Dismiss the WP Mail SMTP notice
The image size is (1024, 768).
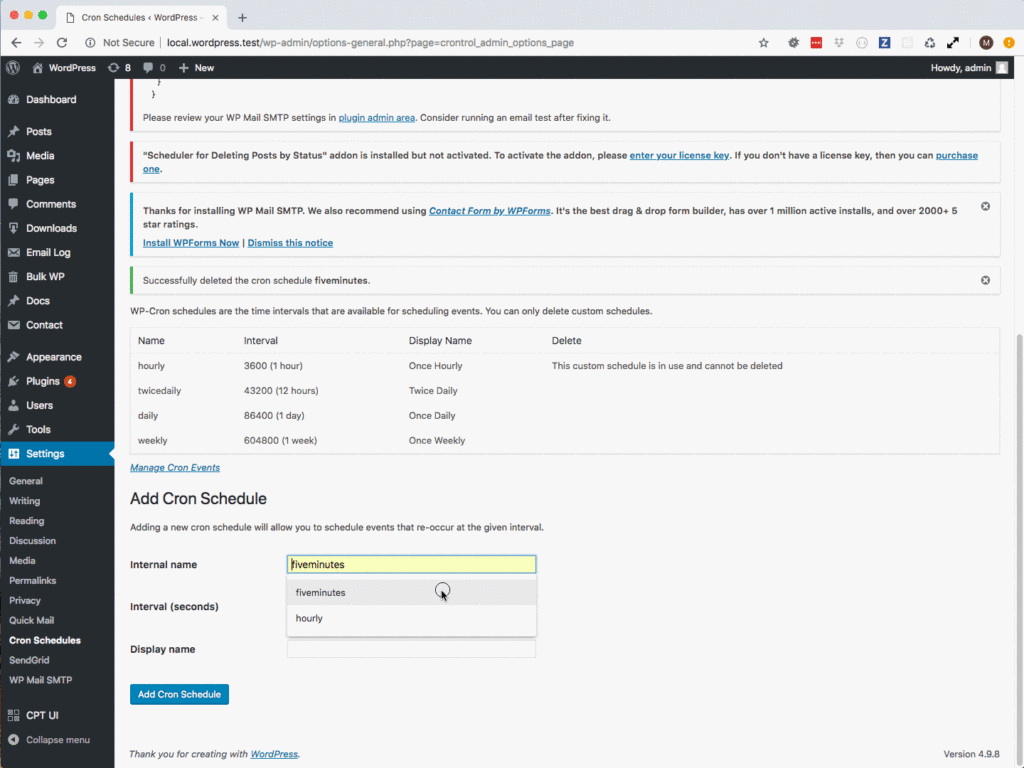click(985, 206)
